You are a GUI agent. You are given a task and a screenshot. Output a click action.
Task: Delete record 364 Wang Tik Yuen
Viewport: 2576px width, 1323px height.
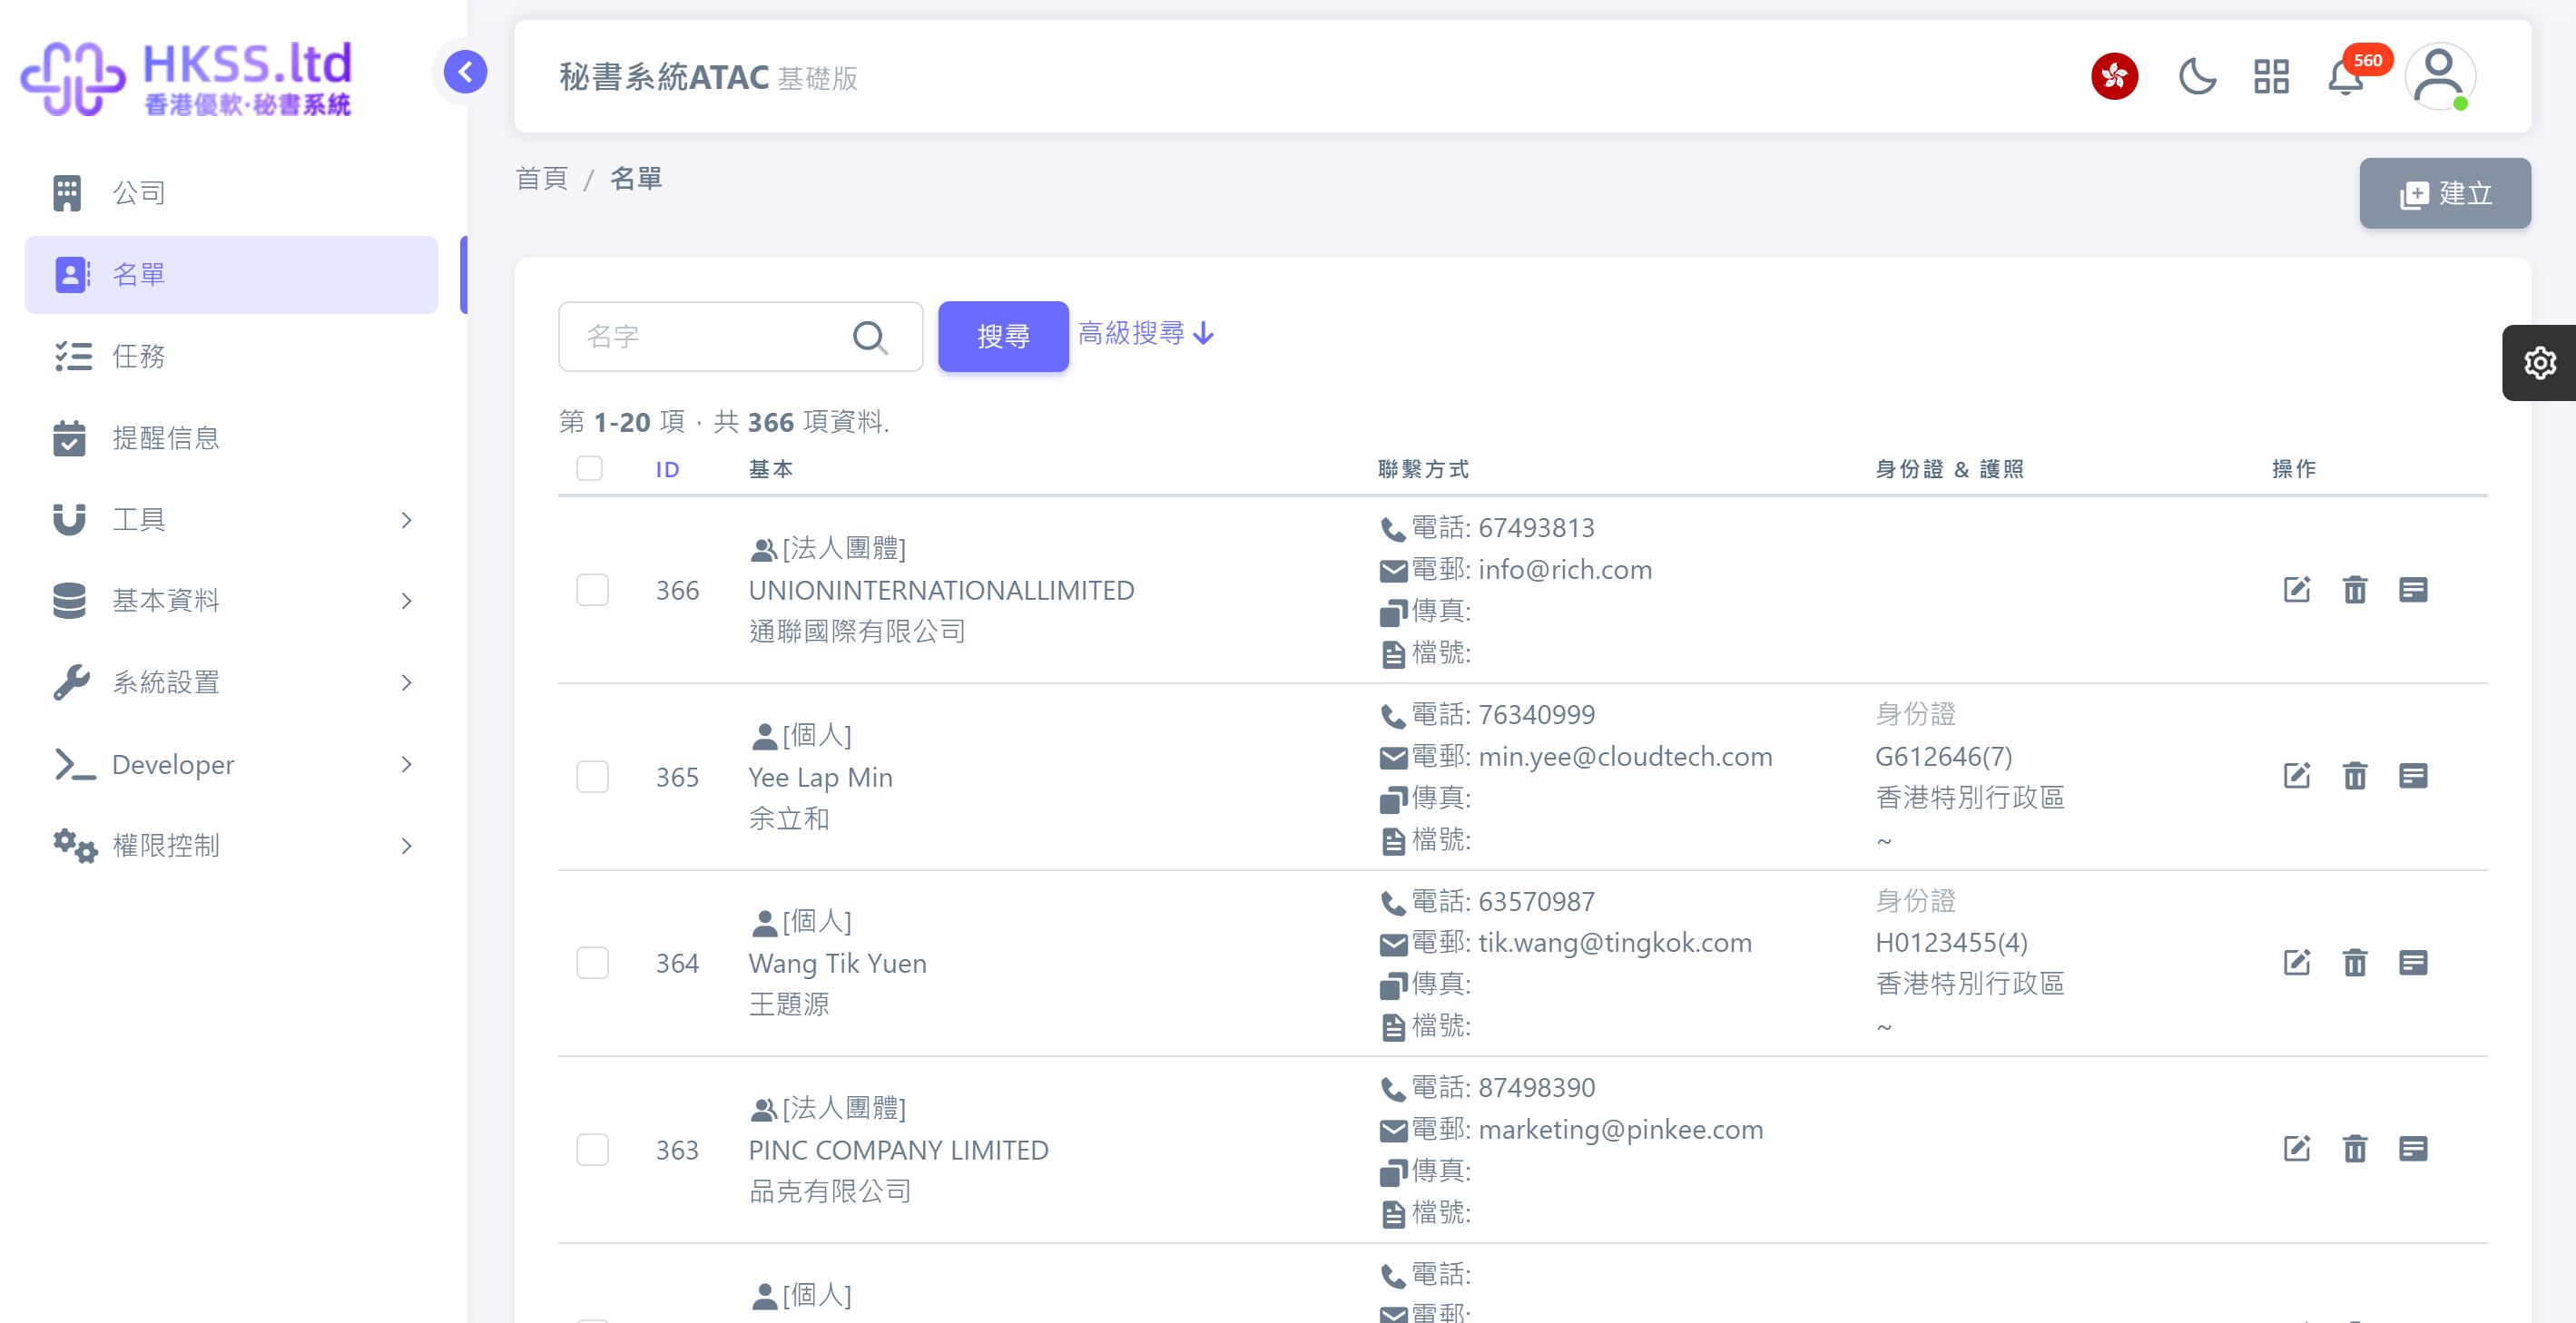(x=2354, y=963)
